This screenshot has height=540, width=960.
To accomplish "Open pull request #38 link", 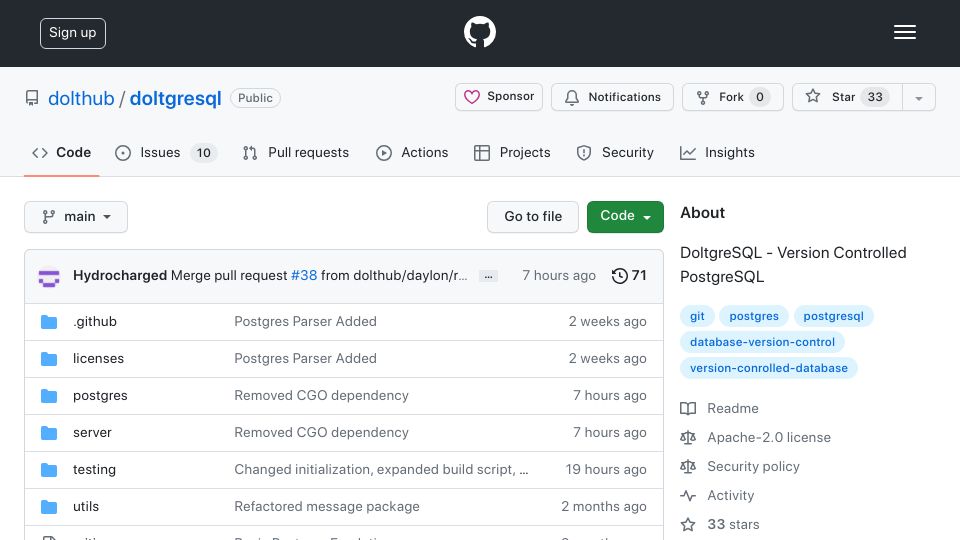I will click(304, 276).
